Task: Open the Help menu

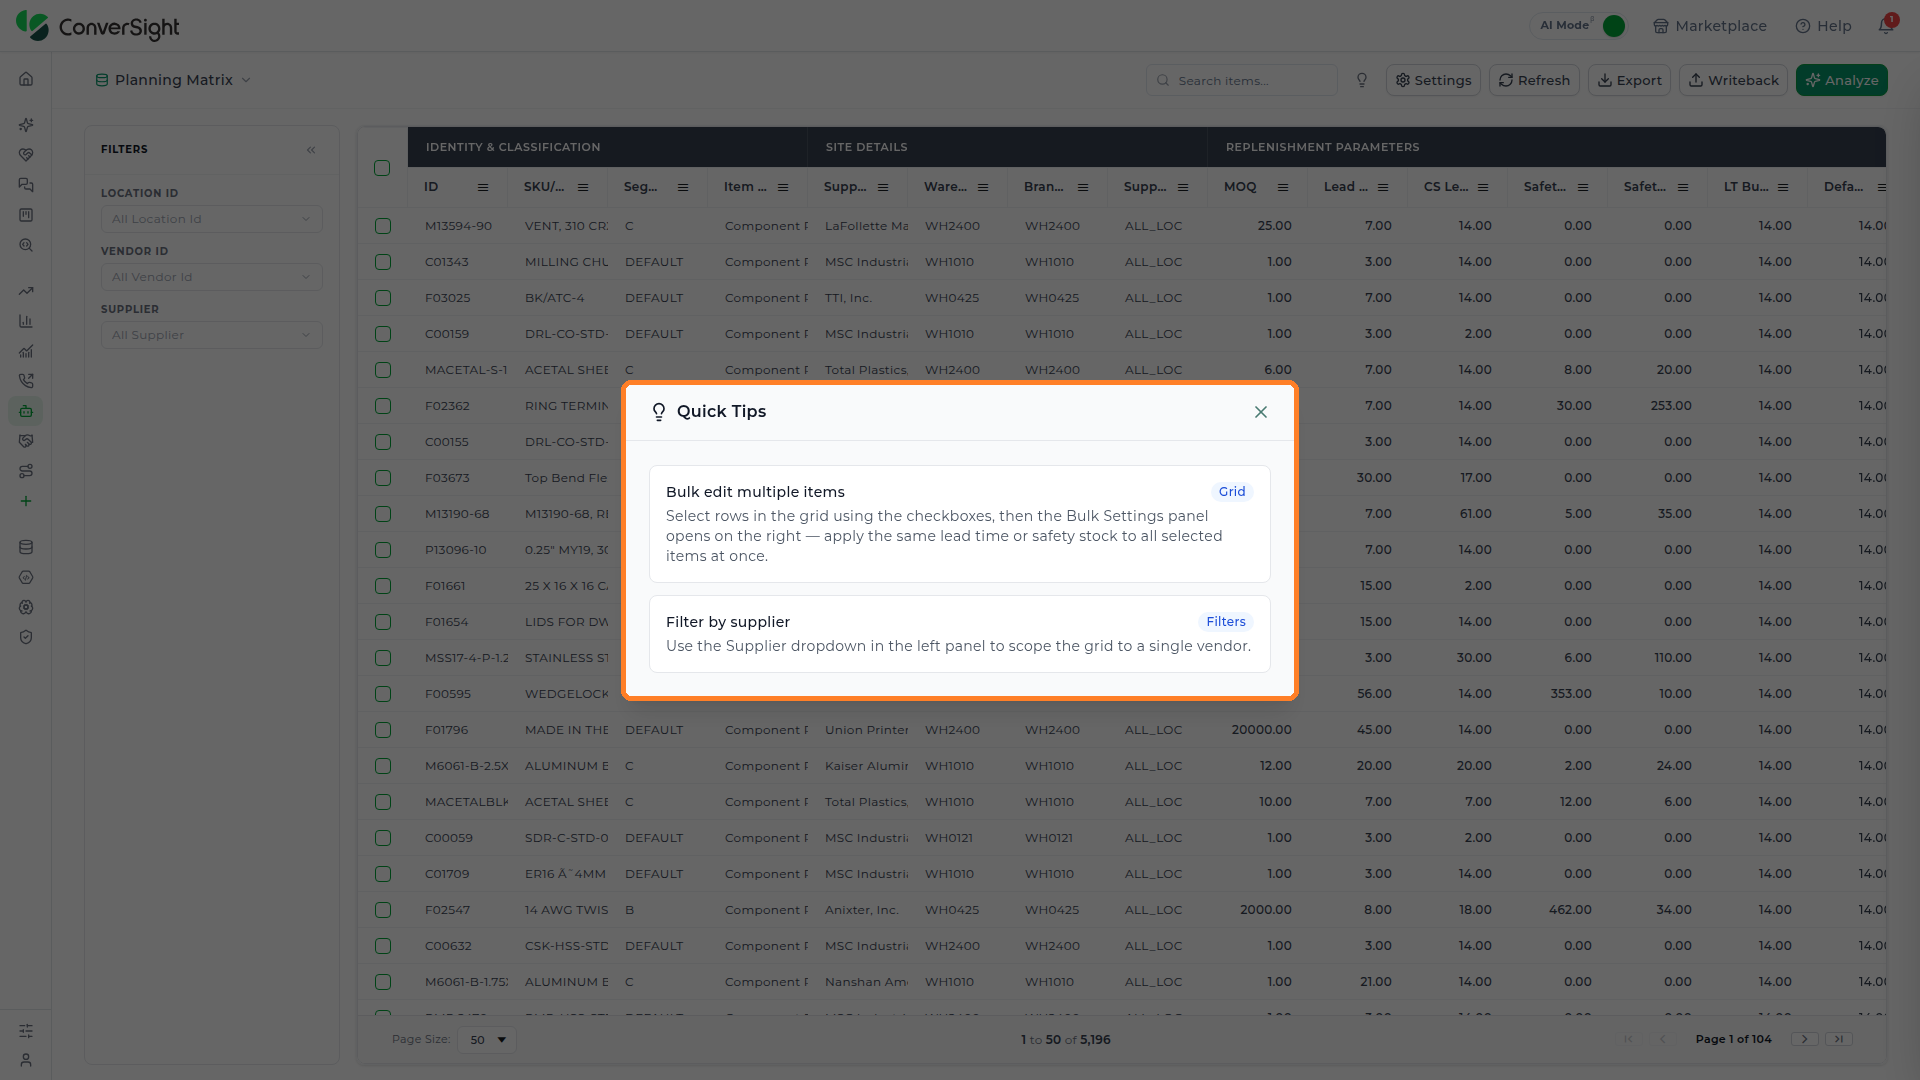Action: coord(1824,26)
